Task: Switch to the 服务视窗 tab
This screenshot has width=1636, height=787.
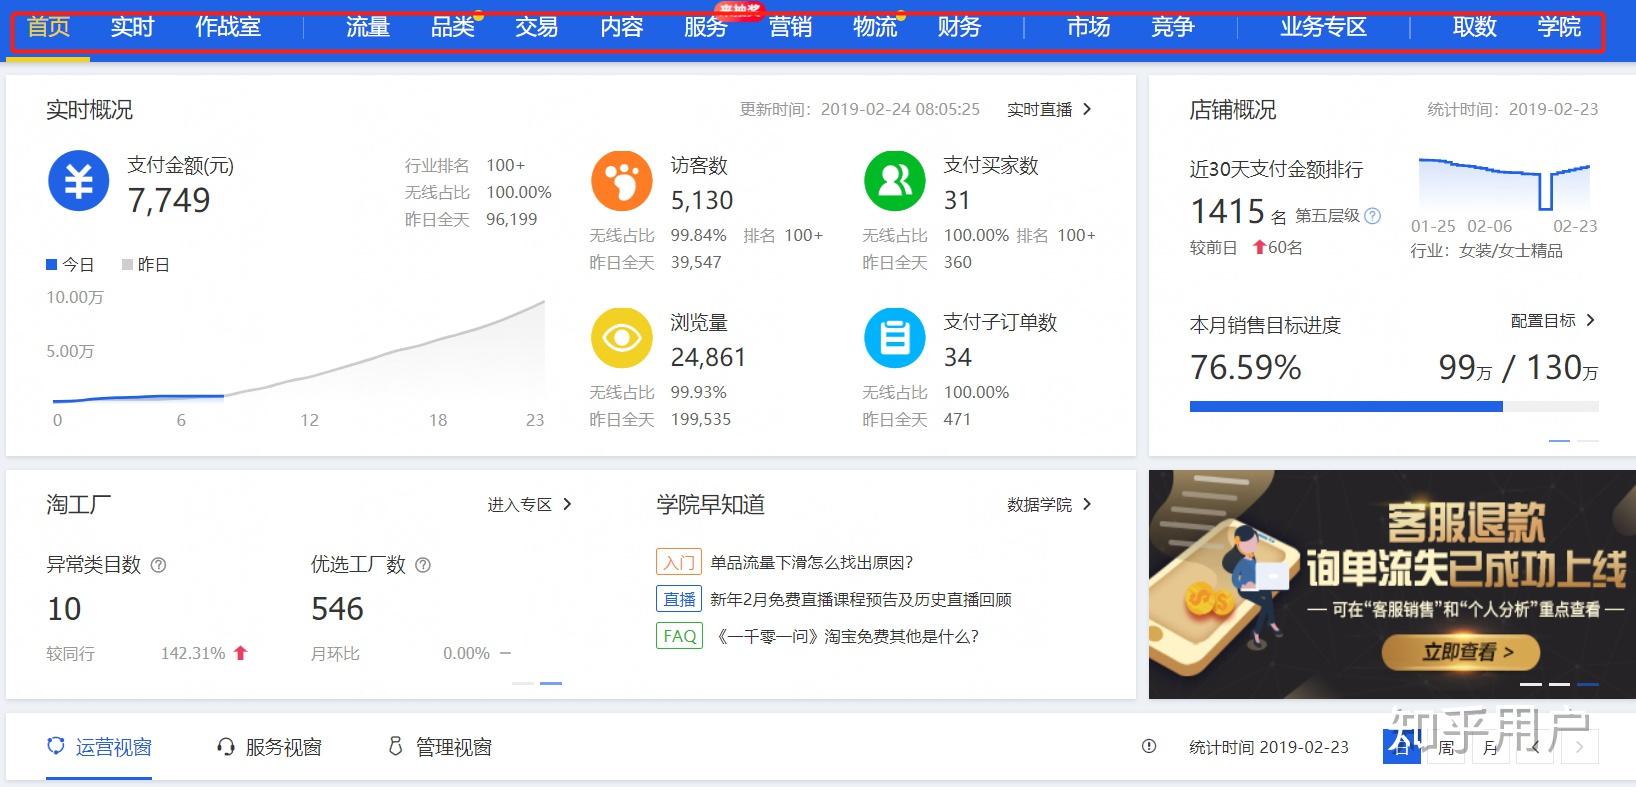Action: [x=270, y=747]
